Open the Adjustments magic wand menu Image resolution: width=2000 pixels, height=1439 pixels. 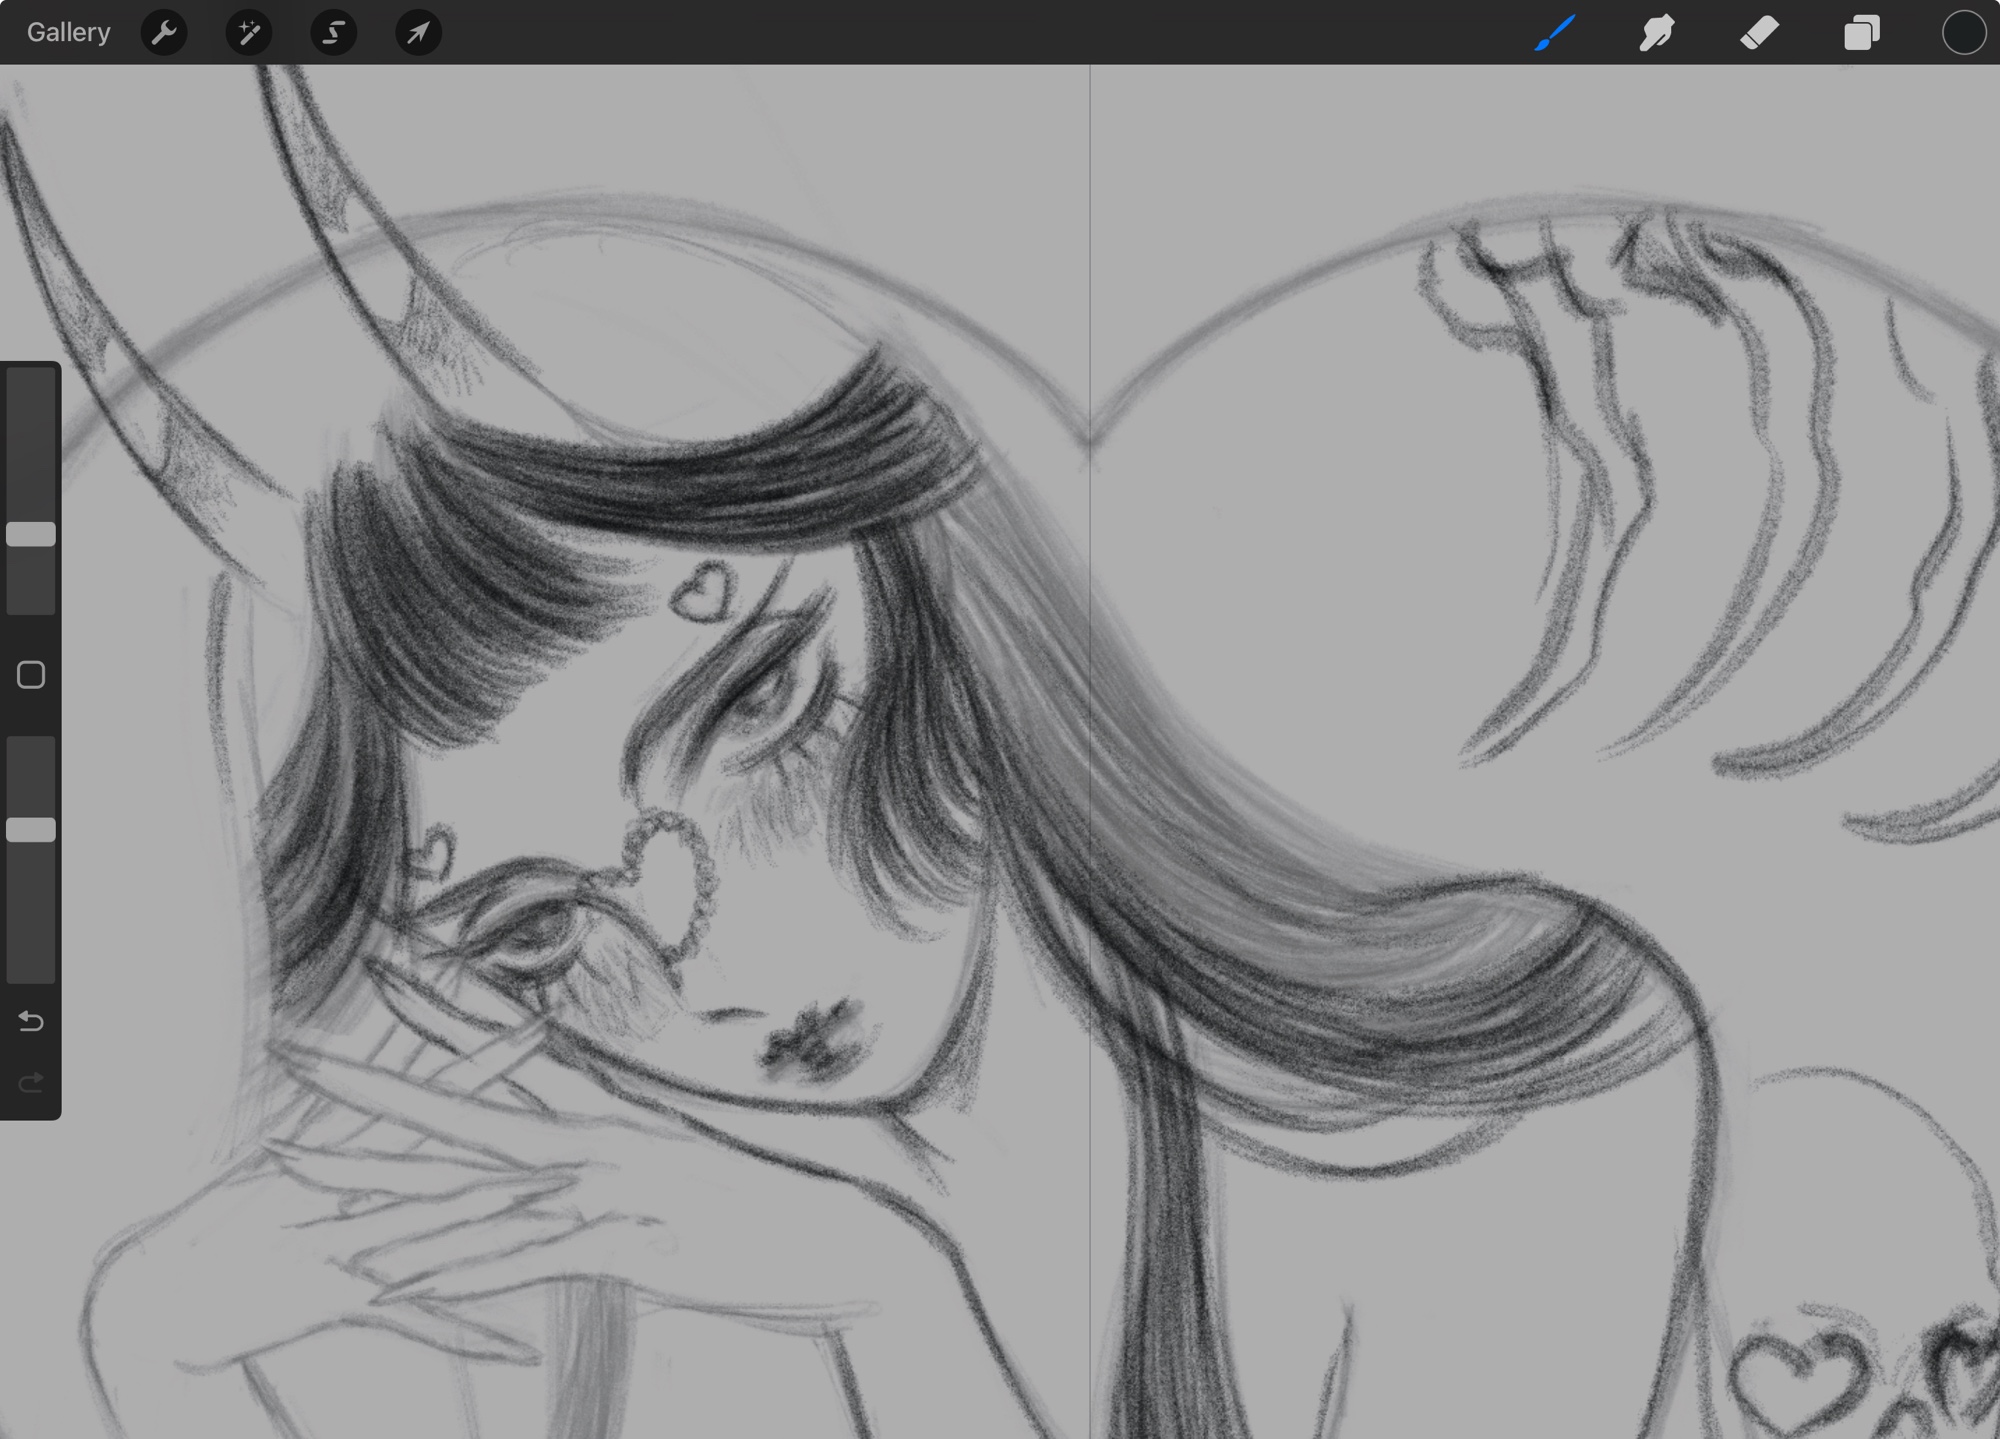point(249,33)
